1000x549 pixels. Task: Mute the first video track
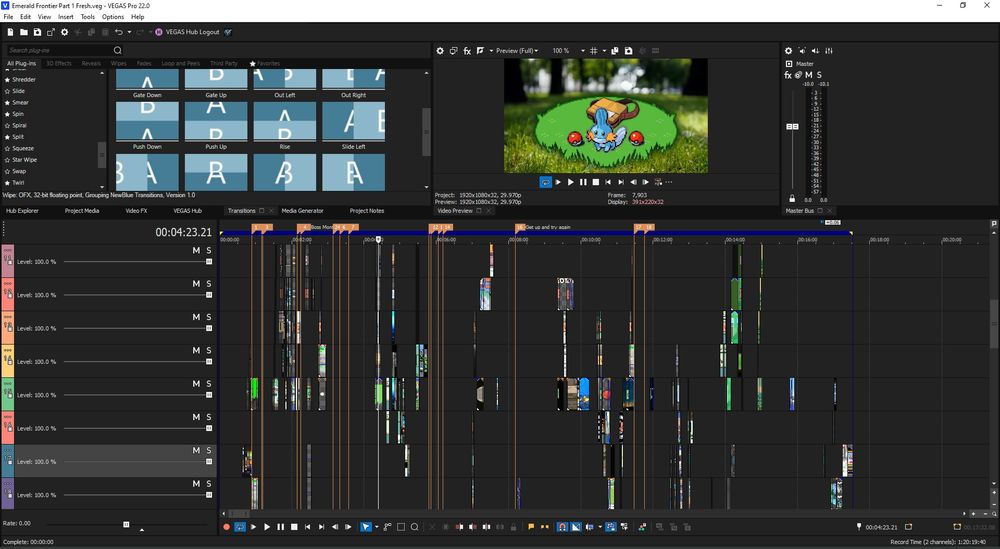point(196,251)
